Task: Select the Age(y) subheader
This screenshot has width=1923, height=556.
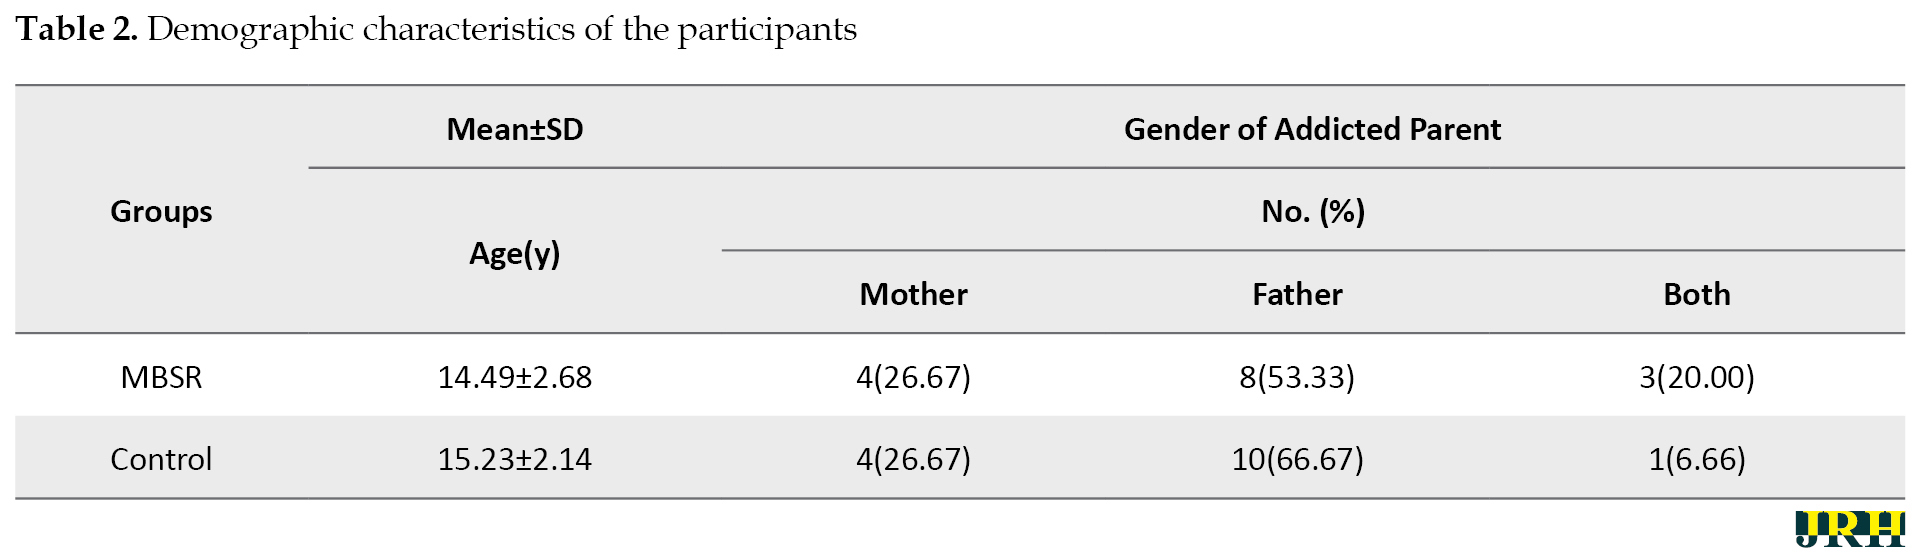Action: [515, 254]
